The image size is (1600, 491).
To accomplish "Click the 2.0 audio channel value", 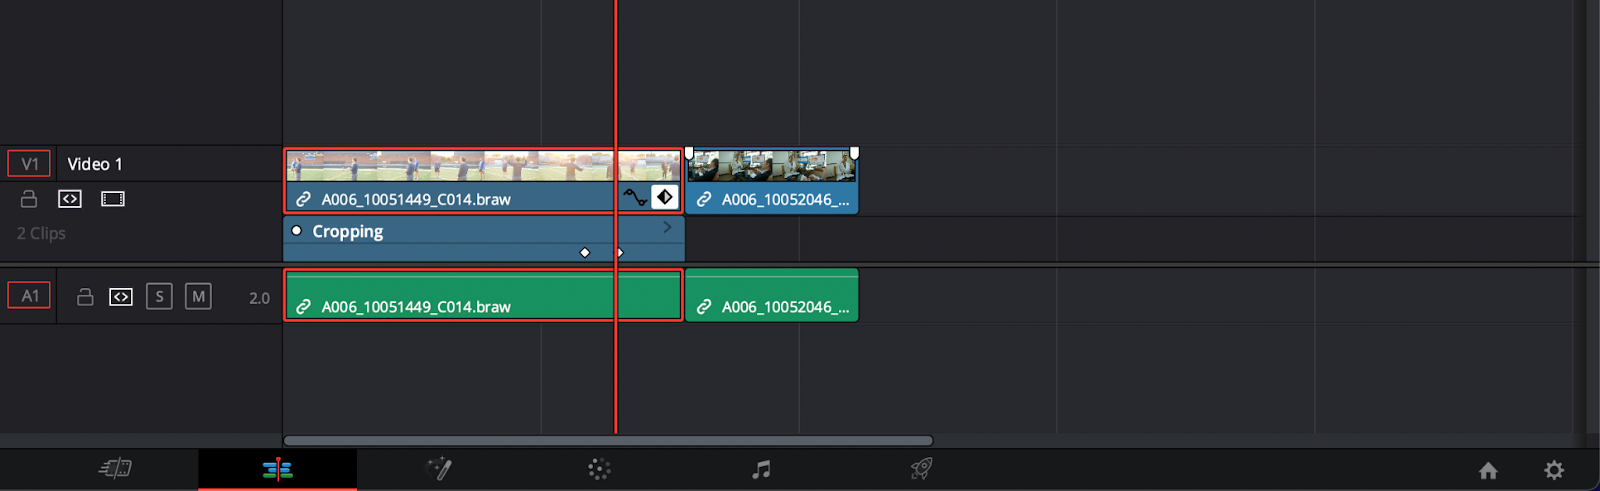I will pyautogui.click(x=259, y=298).
